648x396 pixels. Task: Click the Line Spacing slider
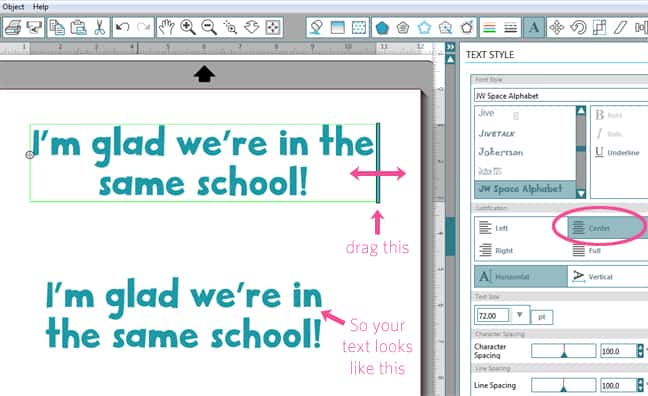(563, 385)
